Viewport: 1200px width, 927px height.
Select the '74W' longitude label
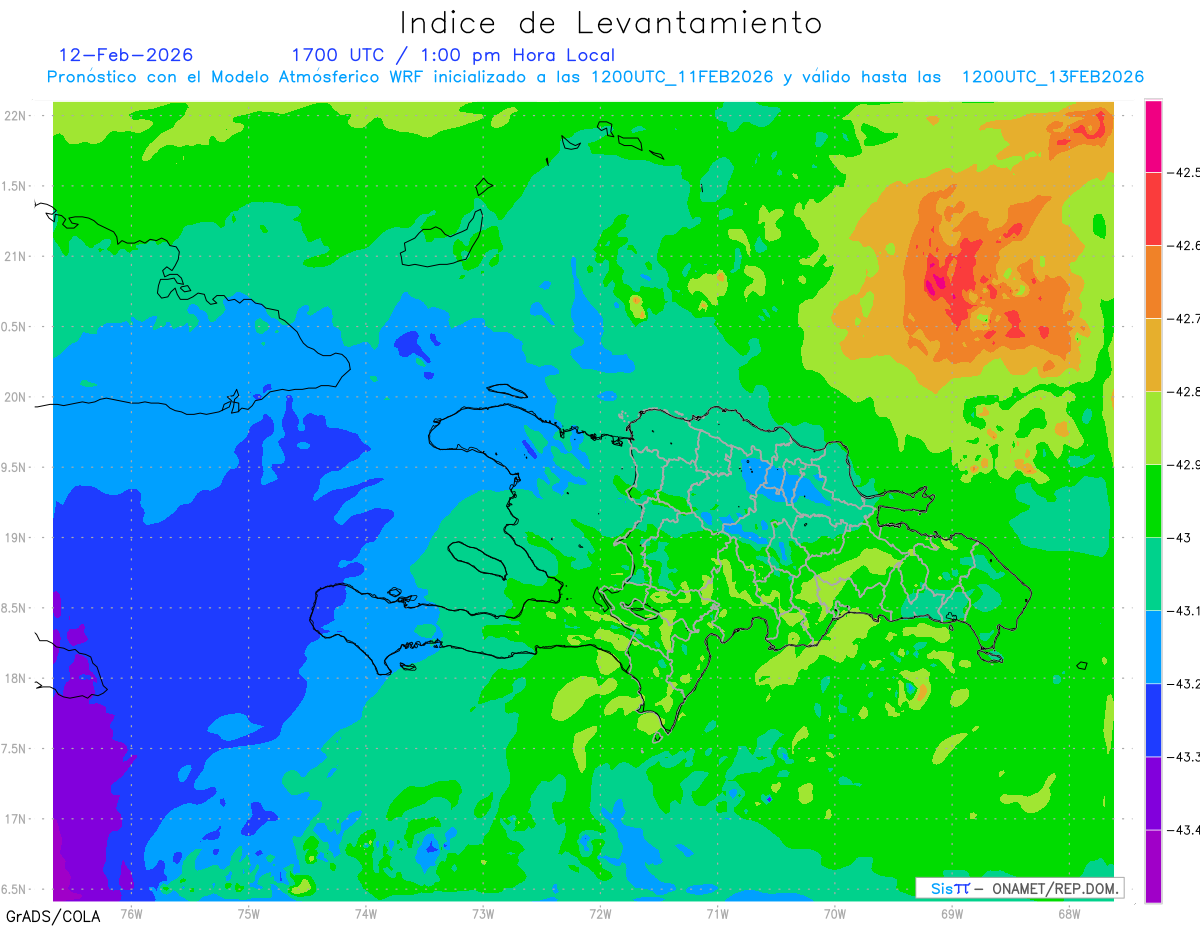[365, 913]
